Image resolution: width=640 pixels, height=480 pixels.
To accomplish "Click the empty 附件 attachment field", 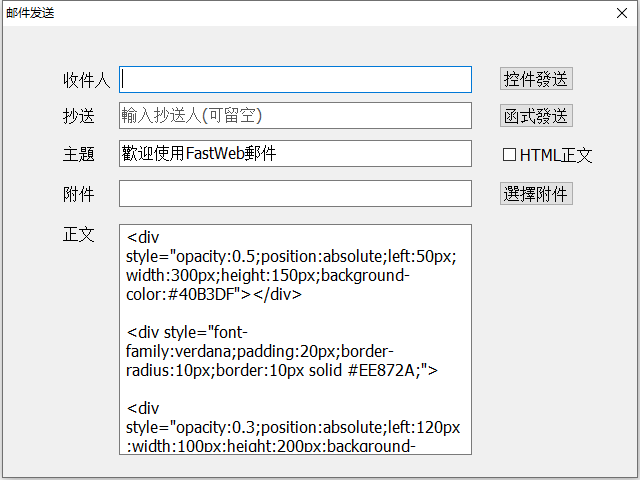I will (295, 193).
